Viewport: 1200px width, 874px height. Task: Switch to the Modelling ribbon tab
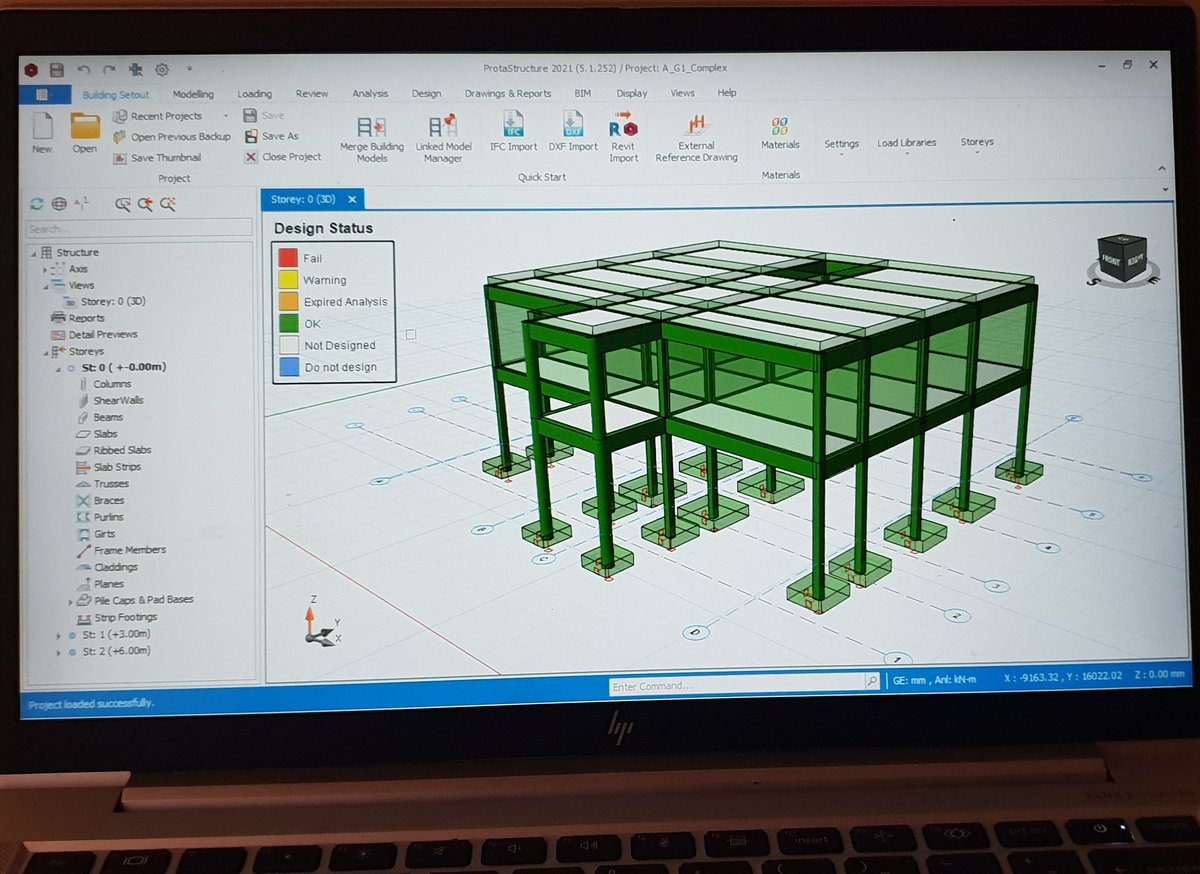point(193,95)
